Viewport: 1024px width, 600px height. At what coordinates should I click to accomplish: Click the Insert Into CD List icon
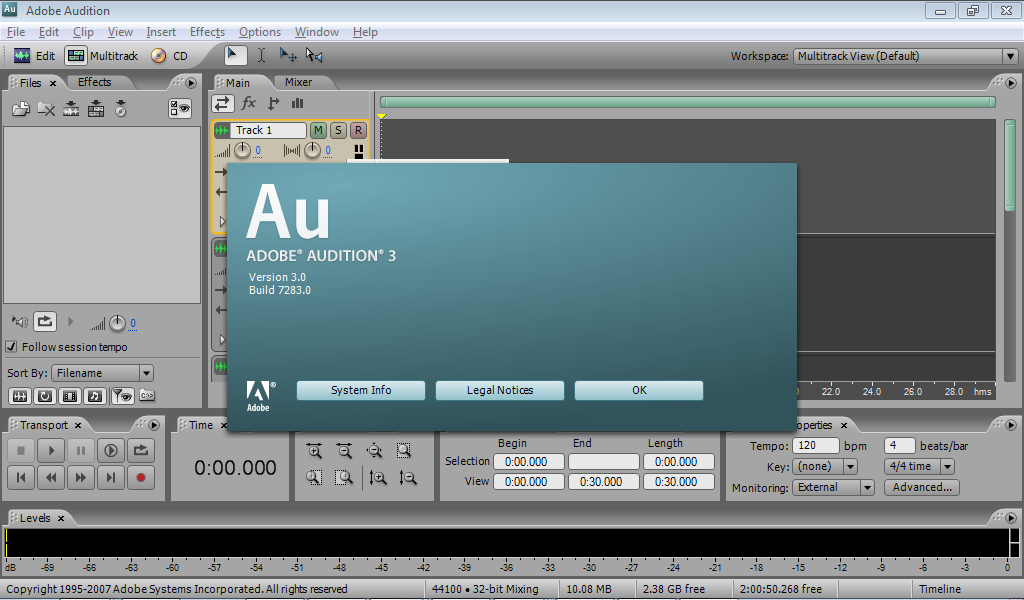(121, 108)
